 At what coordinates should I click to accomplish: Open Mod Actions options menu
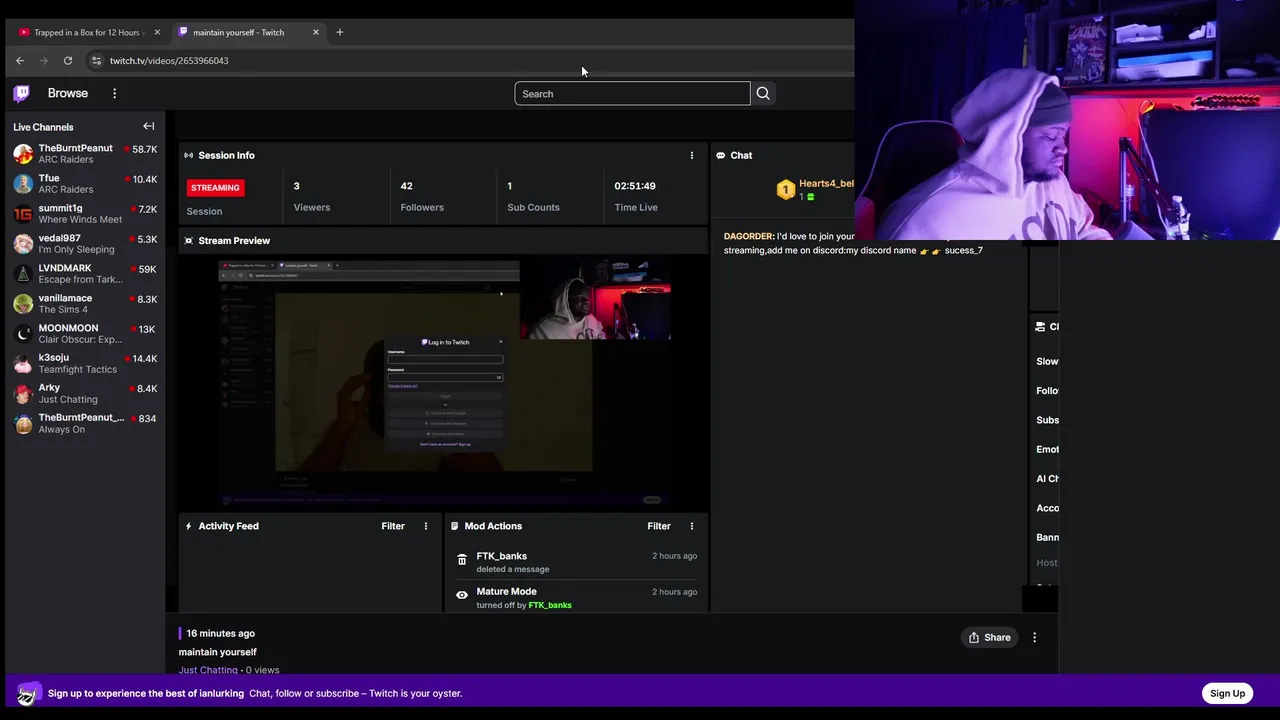click(x=691, y=526)
